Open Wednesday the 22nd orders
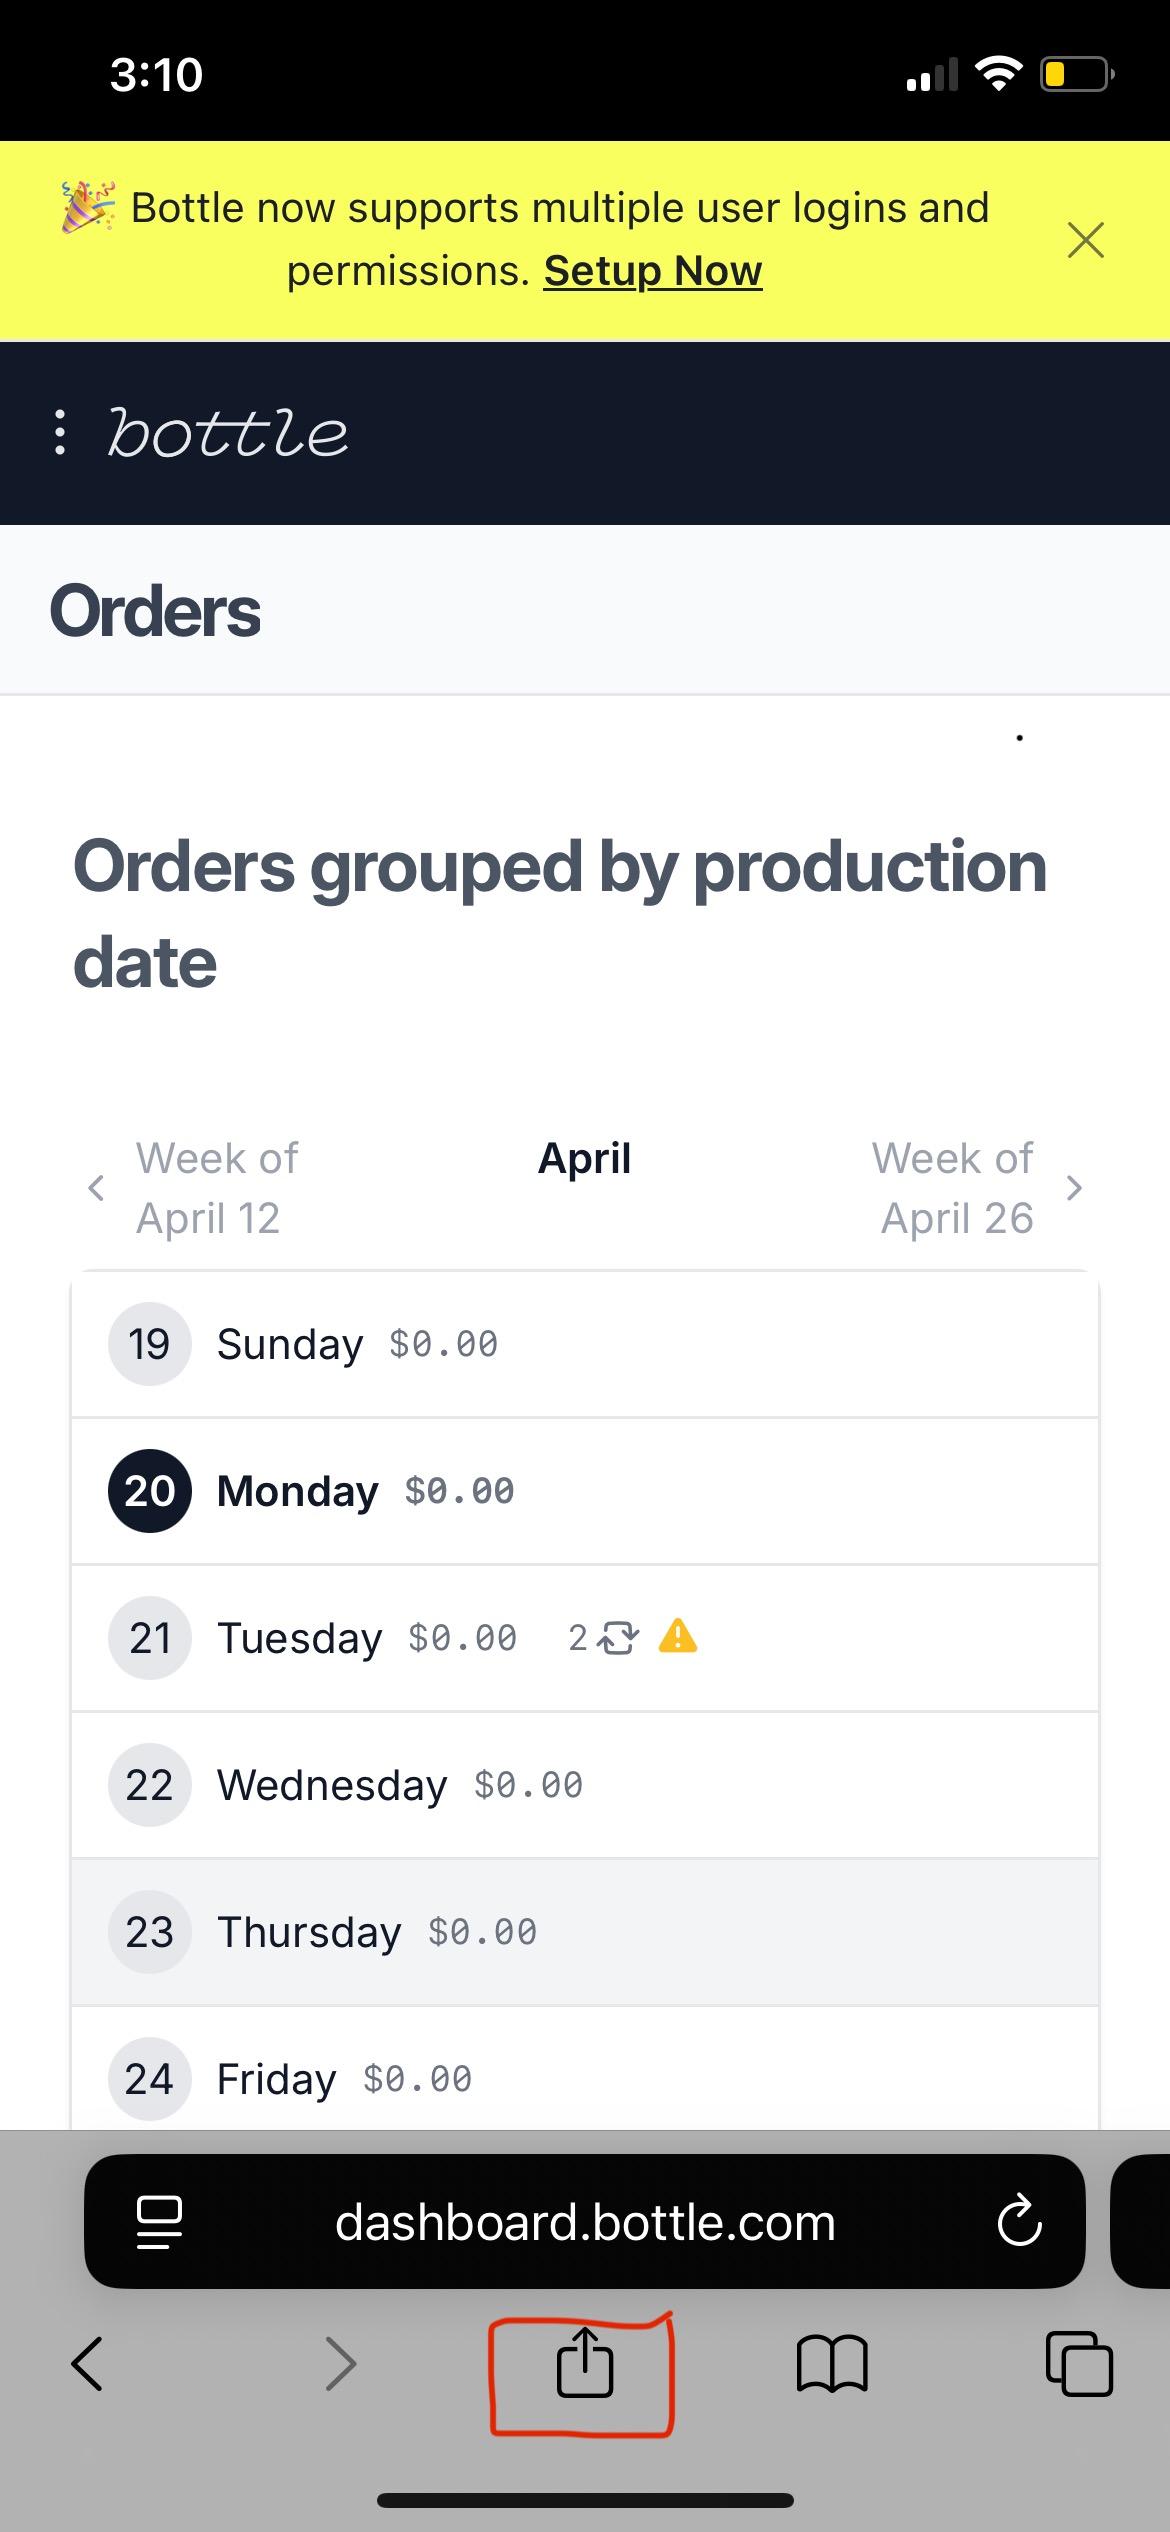The width and height of the screenshot is (1170, 2532). pos(584,1785)
